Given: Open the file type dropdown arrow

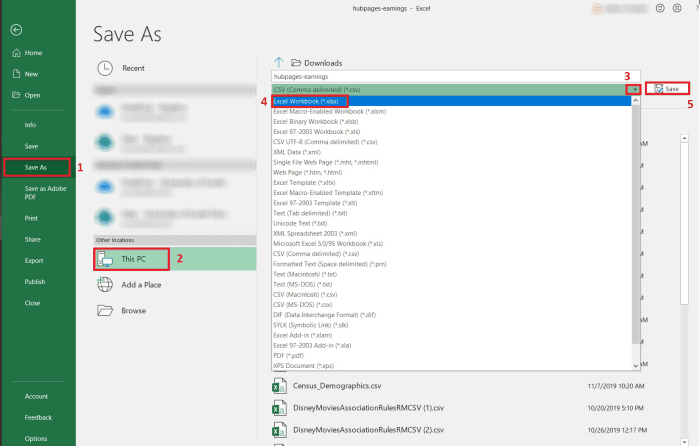Looking at the screenshot, I should (x=634, y=89).
